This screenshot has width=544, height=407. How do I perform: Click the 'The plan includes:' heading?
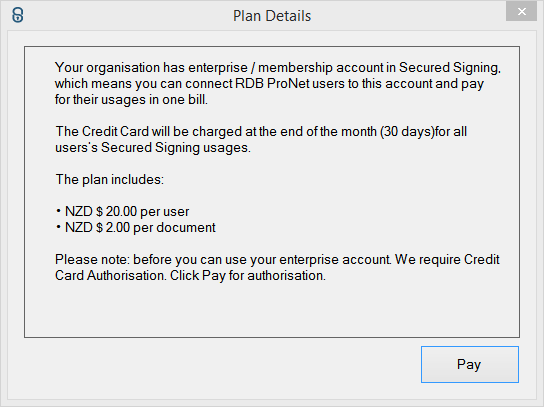pos(110,179)
